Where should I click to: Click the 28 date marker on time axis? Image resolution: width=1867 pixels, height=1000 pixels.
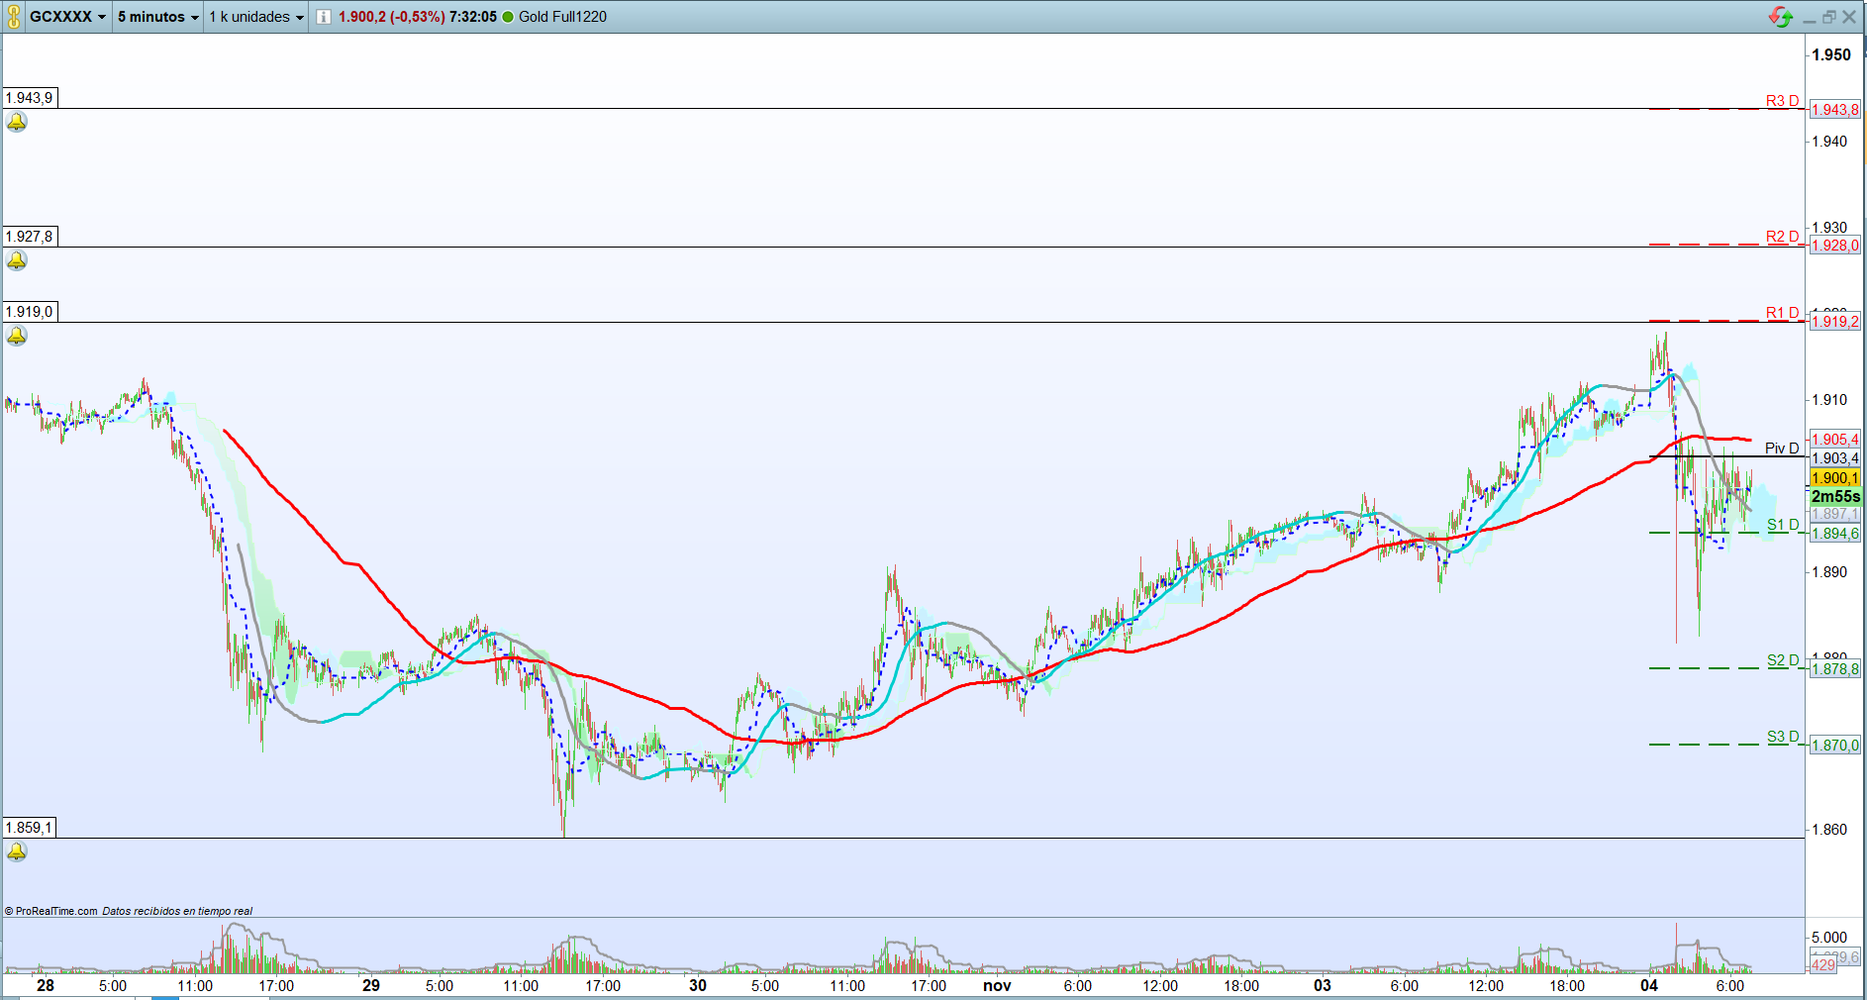45,986
